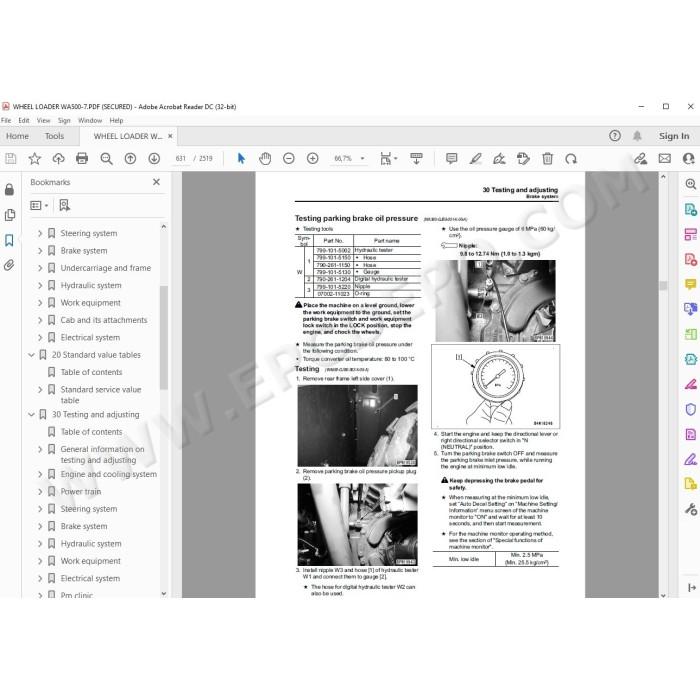Add bookmark star icon in toolbar
The width and height of the screenshot is (700, 700).
[34, 158]
